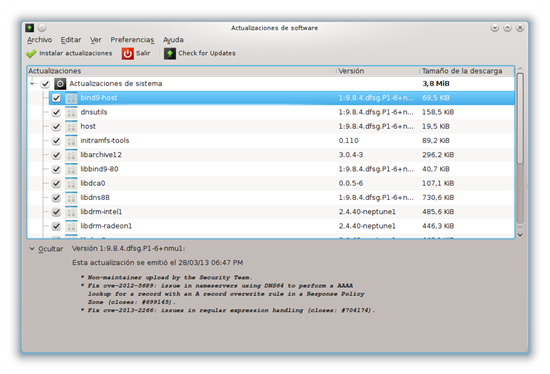Click the package icon of initramfs-tools
This screenshot has height=374, width=550.
[71, 141]
